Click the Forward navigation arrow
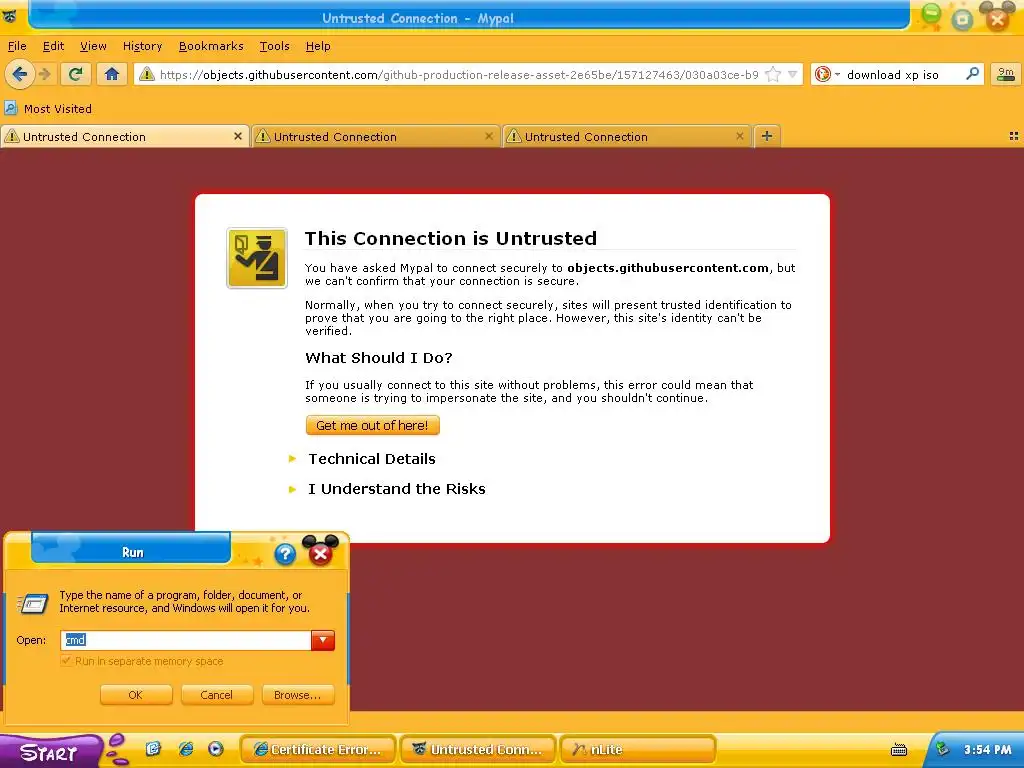 [44, 74]
